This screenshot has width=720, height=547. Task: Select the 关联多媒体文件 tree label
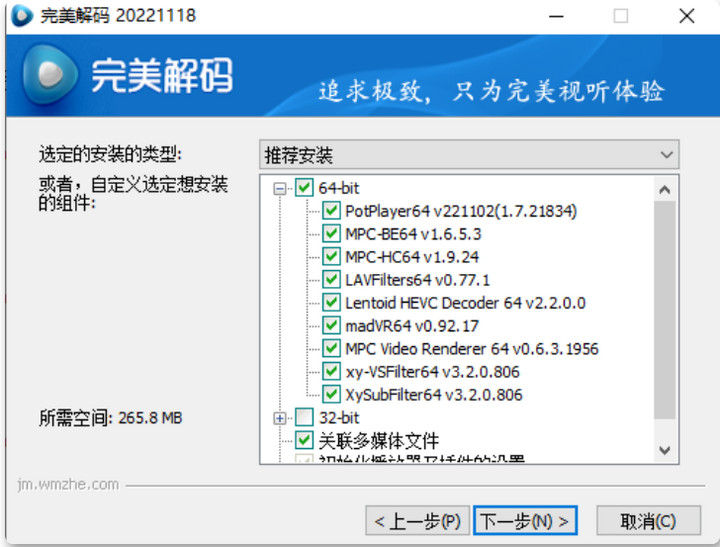379,441
